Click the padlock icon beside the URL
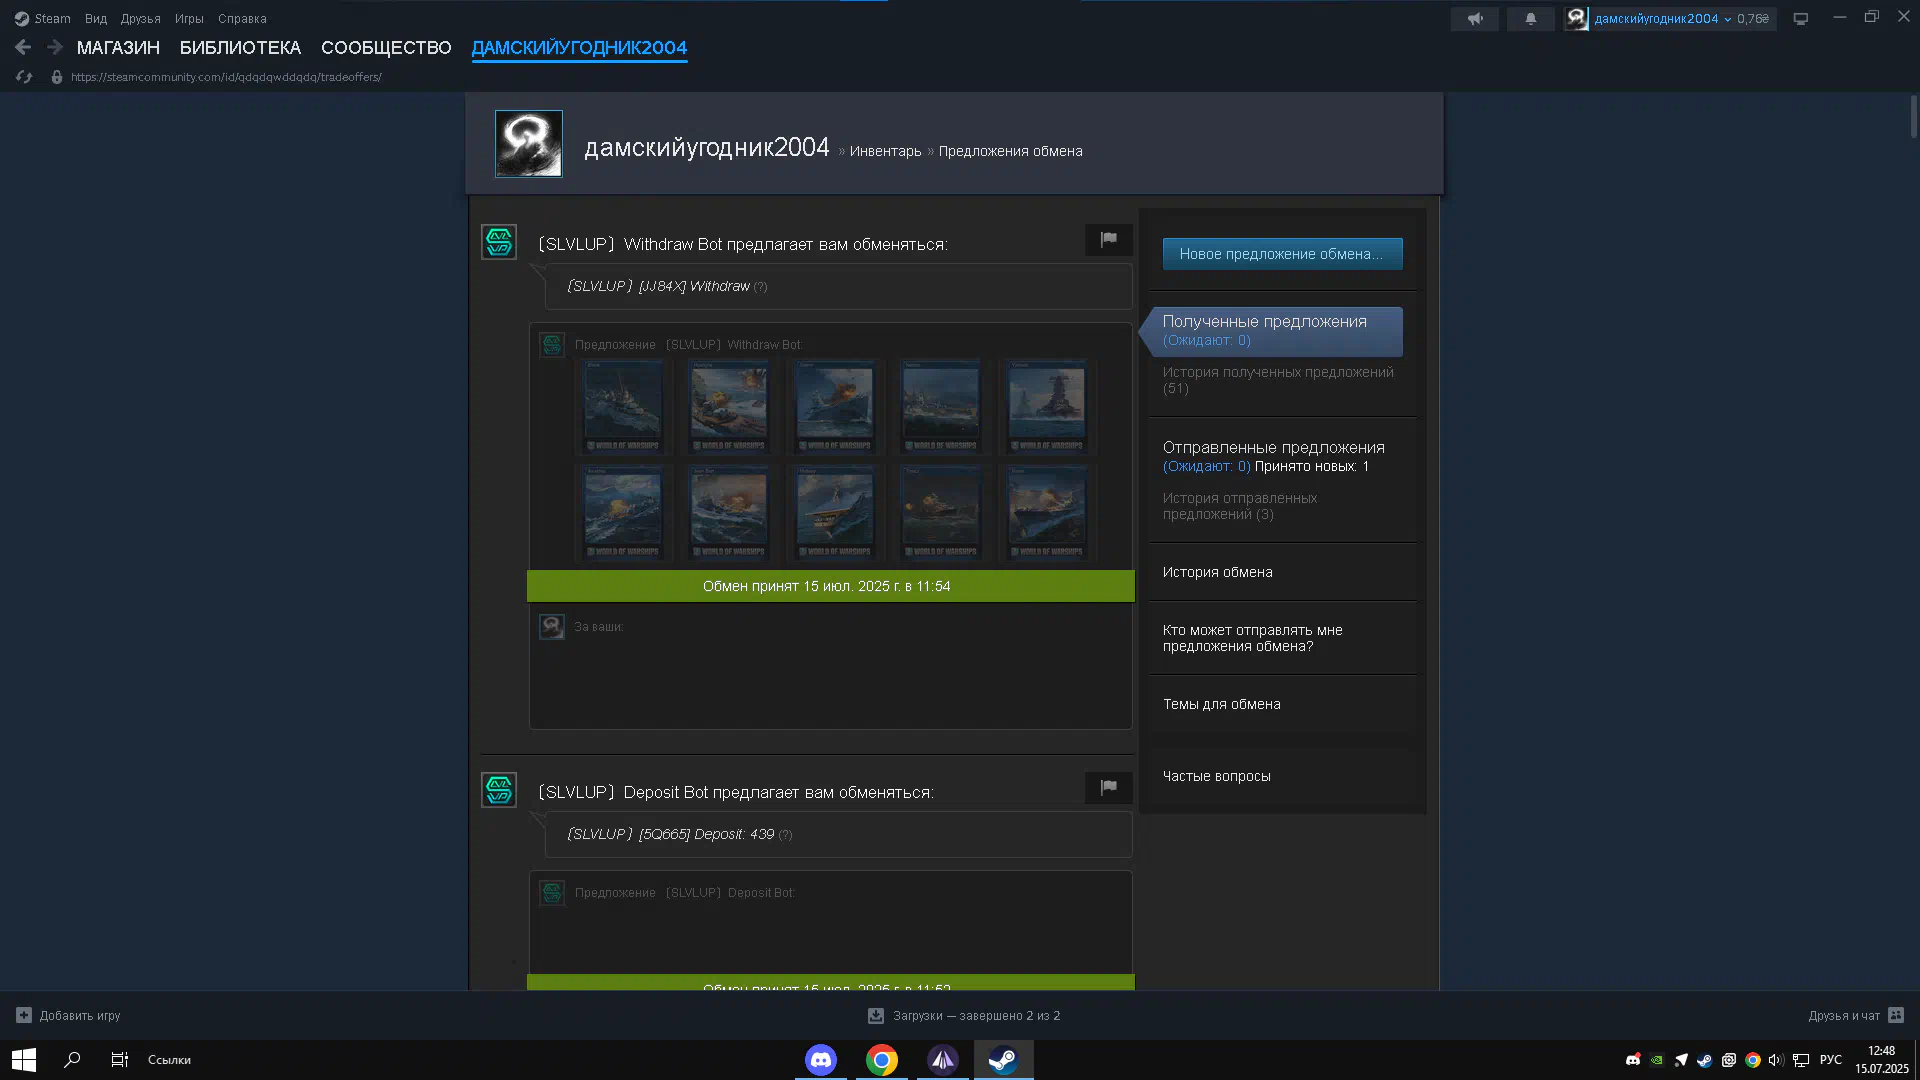Viewport: 1920px width, 1080px height. click(x=57, y=77)
